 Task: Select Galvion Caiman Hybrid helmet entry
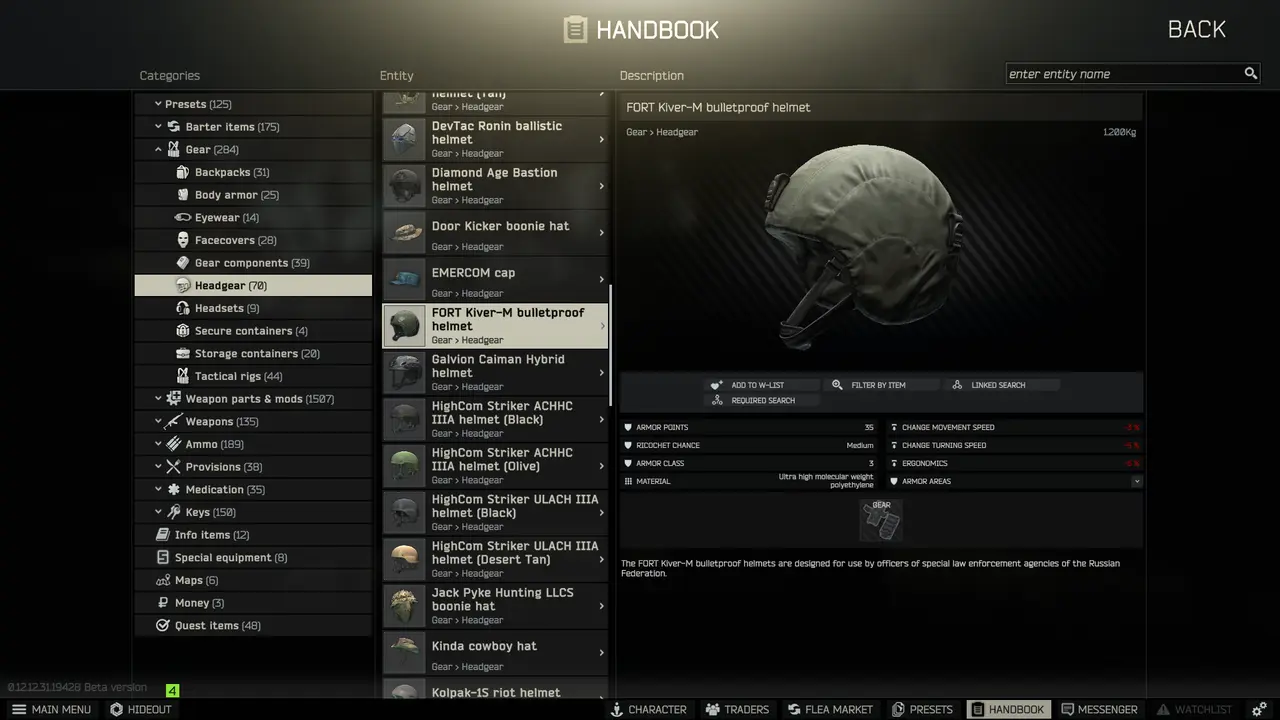(495, 372)
